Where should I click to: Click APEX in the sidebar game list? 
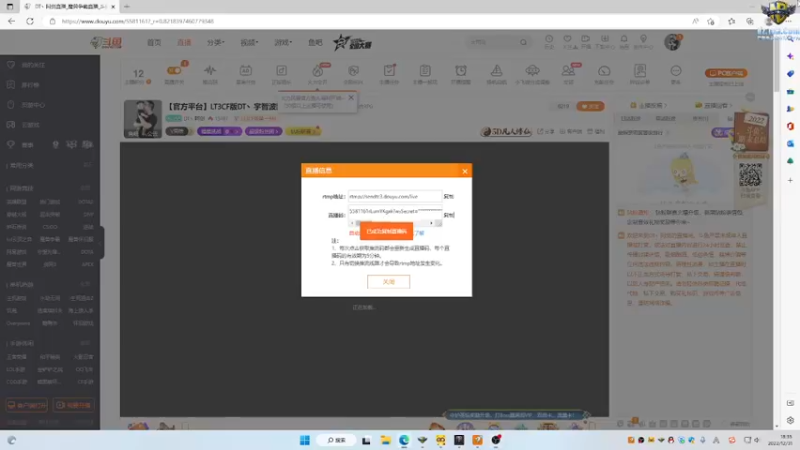[87, 264]
